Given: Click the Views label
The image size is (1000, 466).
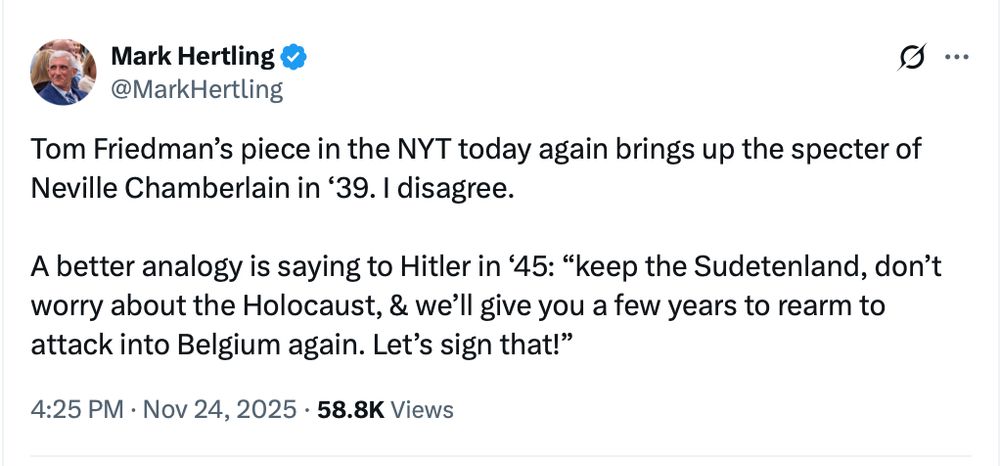Looking at the screenshot, I should pos(421,410).
